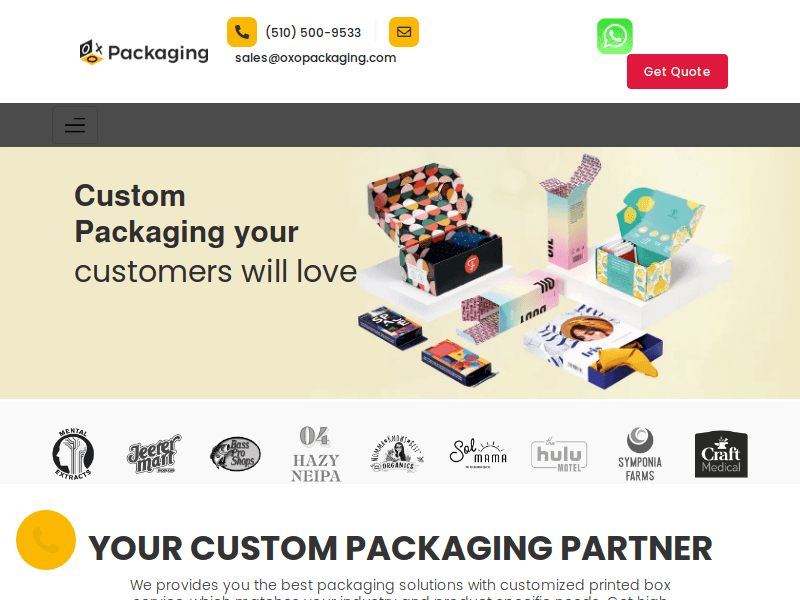Image resolution: width=800 pixels, height=600 pixels.
Task: Click the yellow phone icon in header
Action: 242,32
